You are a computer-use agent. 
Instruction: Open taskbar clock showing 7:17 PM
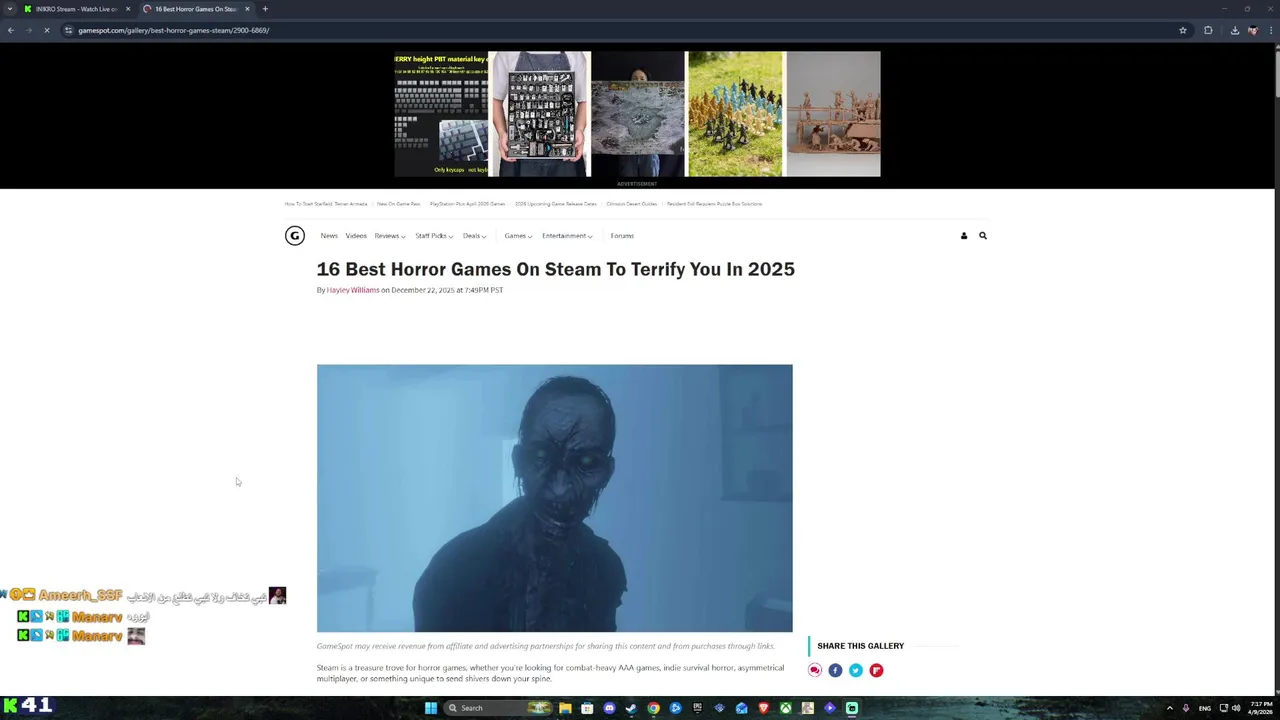tap(1260, 708)
